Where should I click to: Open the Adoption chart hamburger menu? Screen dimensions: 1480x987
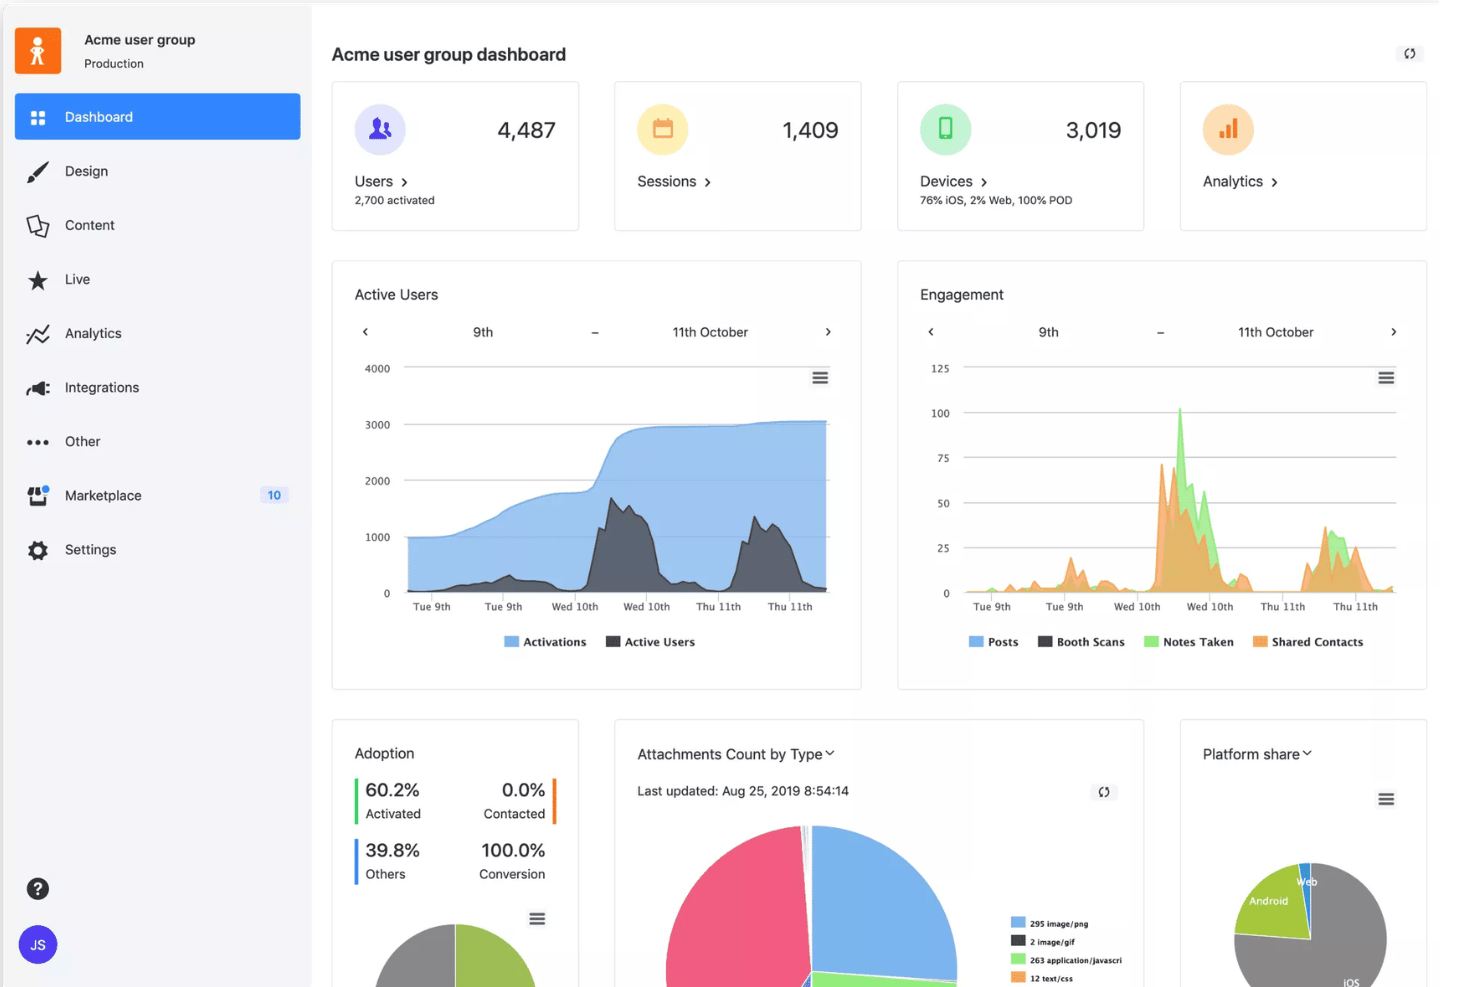537,919
